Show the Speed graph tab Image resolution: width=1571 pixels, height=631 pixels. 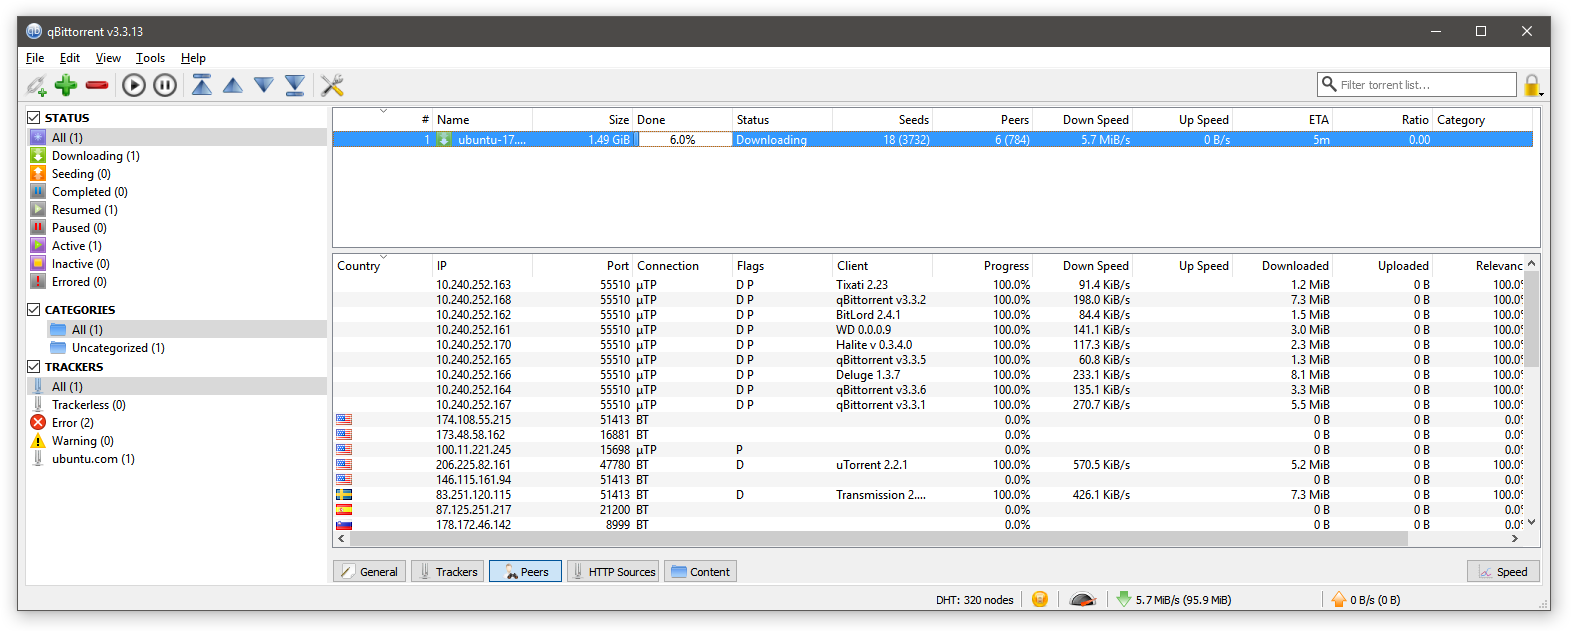(1503, 571)
